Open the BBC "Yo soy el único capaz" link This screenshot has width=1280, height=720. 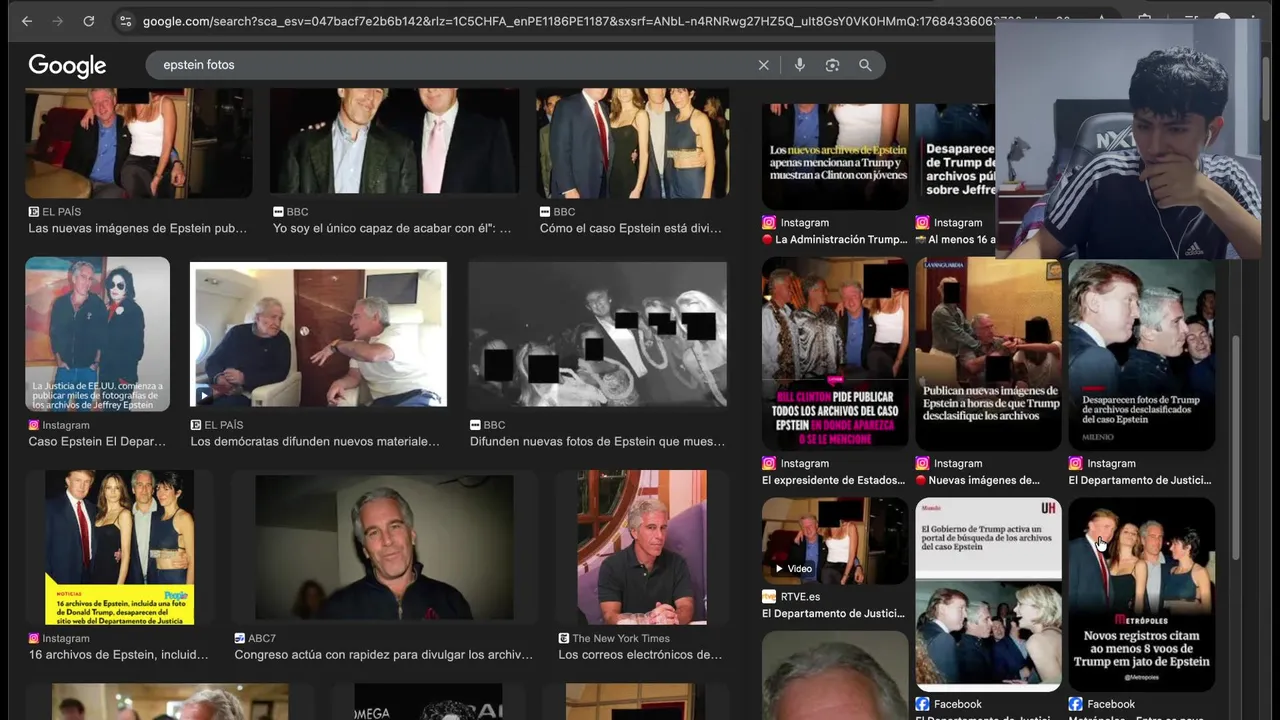(392, 228)
